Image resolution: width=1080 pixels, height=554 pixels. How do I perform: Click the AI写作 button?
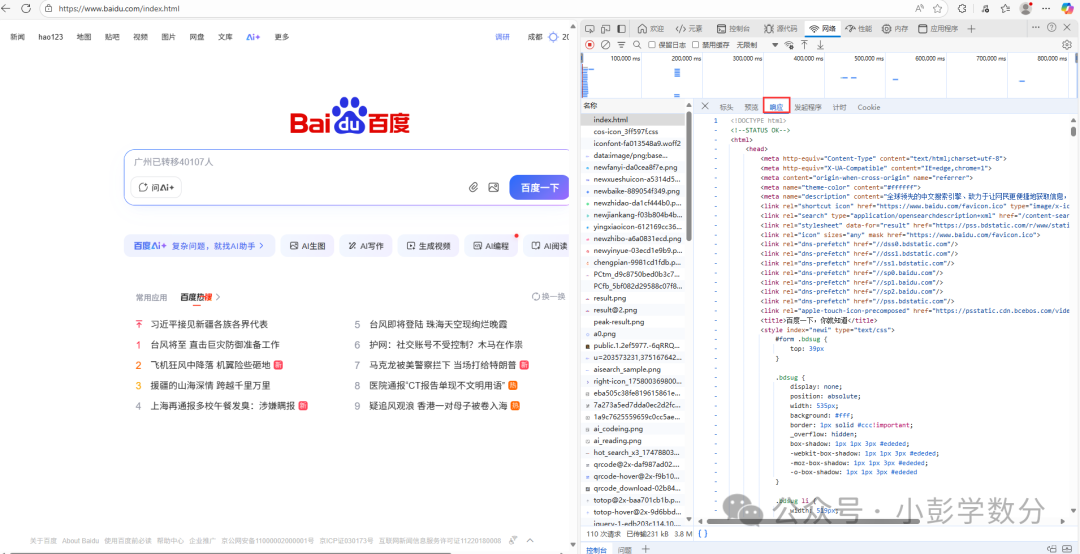click(x=366, y=245)
